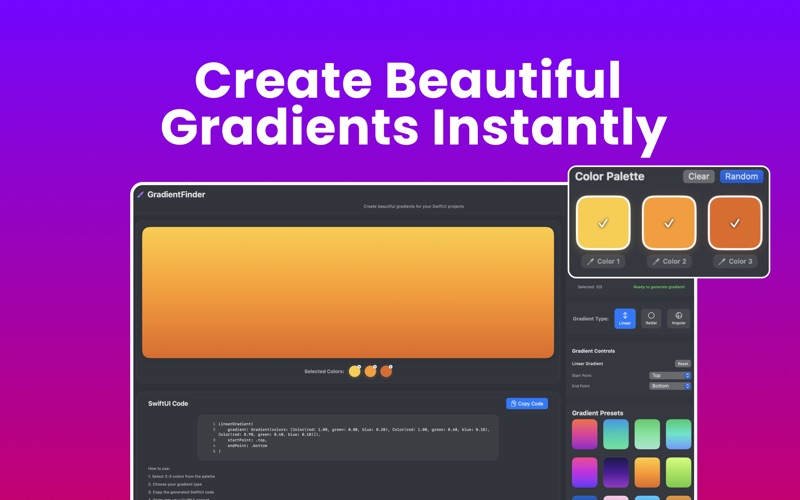Click the 'Gradient Controls' heading
This screenshot has height=500, width=800.
pyautogui.click(x=593, y=351)
